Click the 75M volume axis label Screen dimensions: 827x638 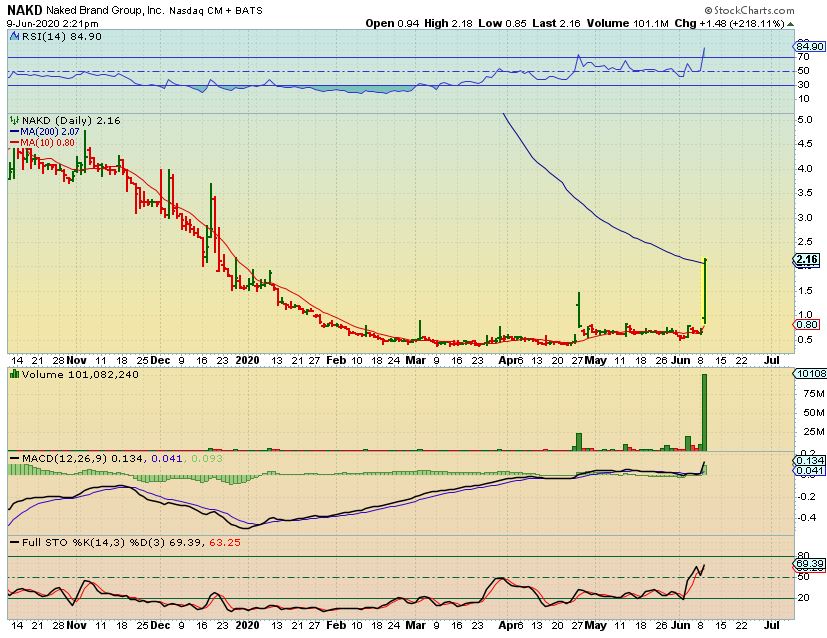813,393
